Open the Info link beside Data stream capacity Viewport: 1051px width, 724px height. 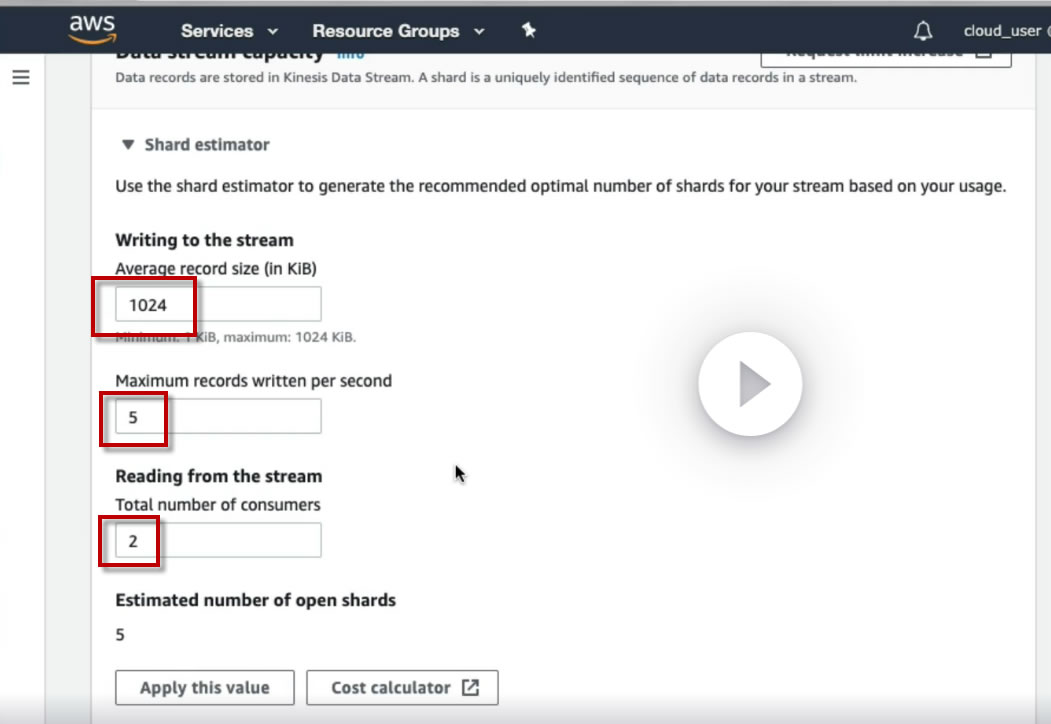click(x=350, y=56)
